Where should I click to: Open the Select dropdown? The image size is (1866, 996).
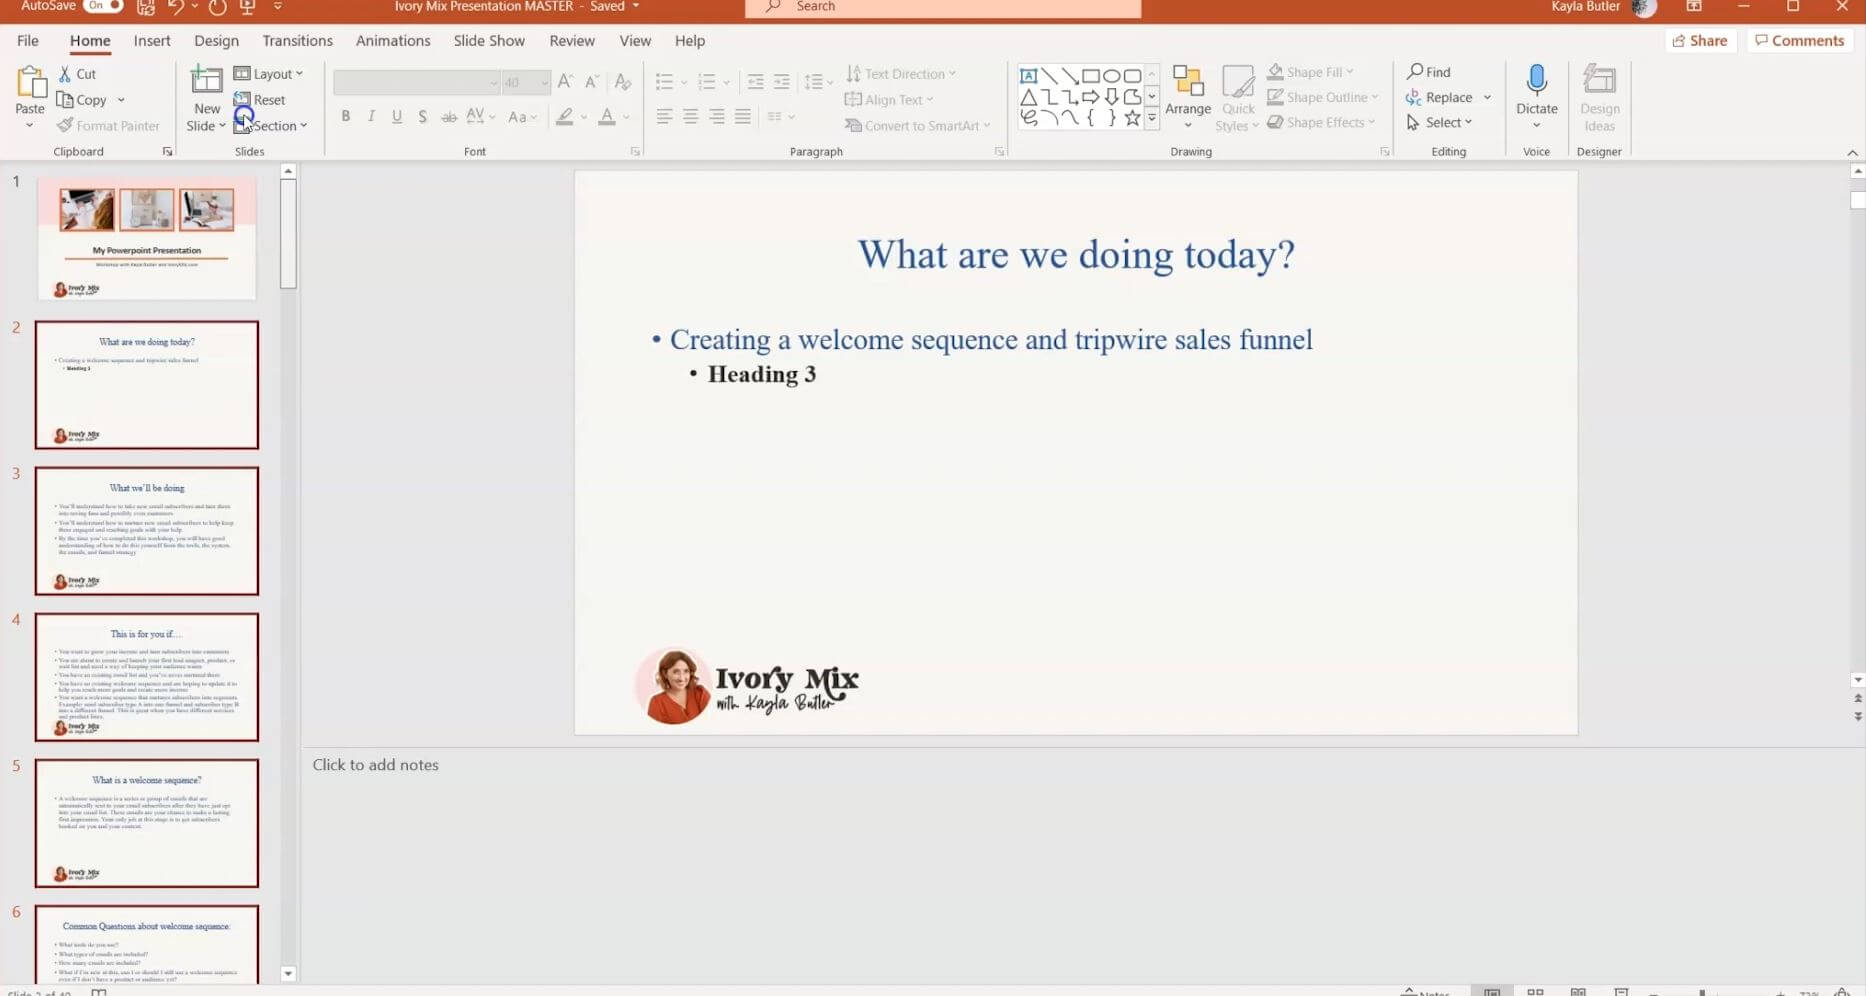coord(1440,122)
